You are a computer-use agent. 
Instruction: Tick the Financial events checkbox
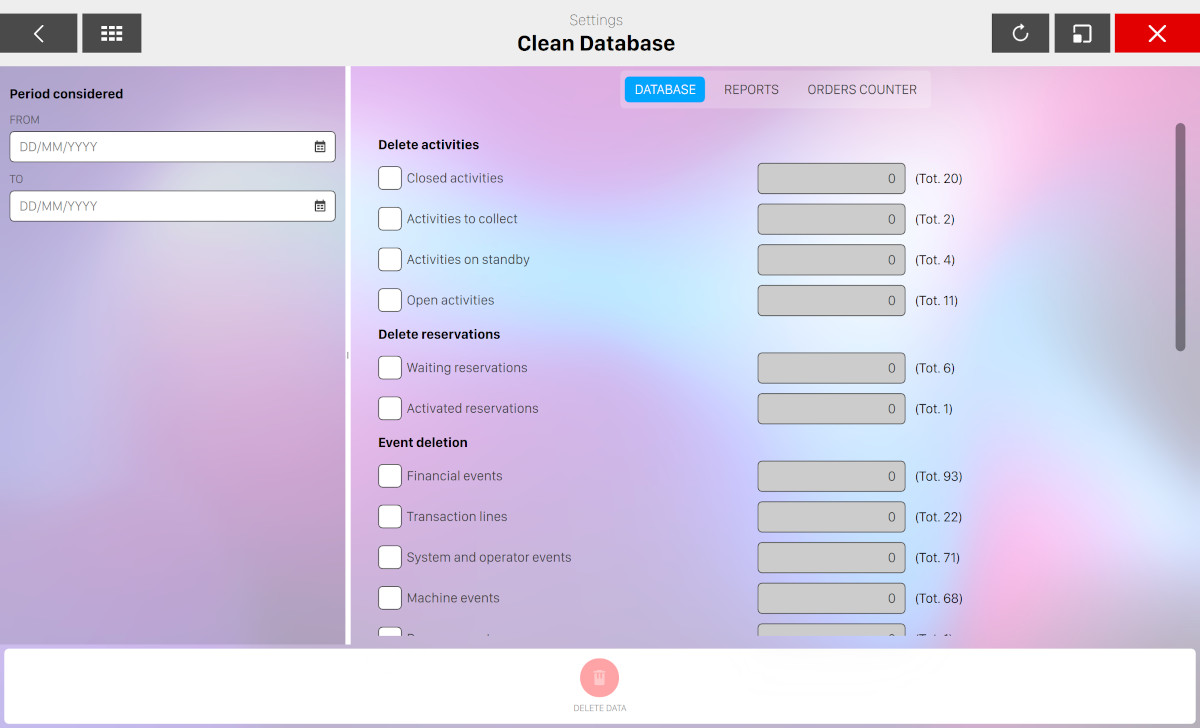point(390,476)
